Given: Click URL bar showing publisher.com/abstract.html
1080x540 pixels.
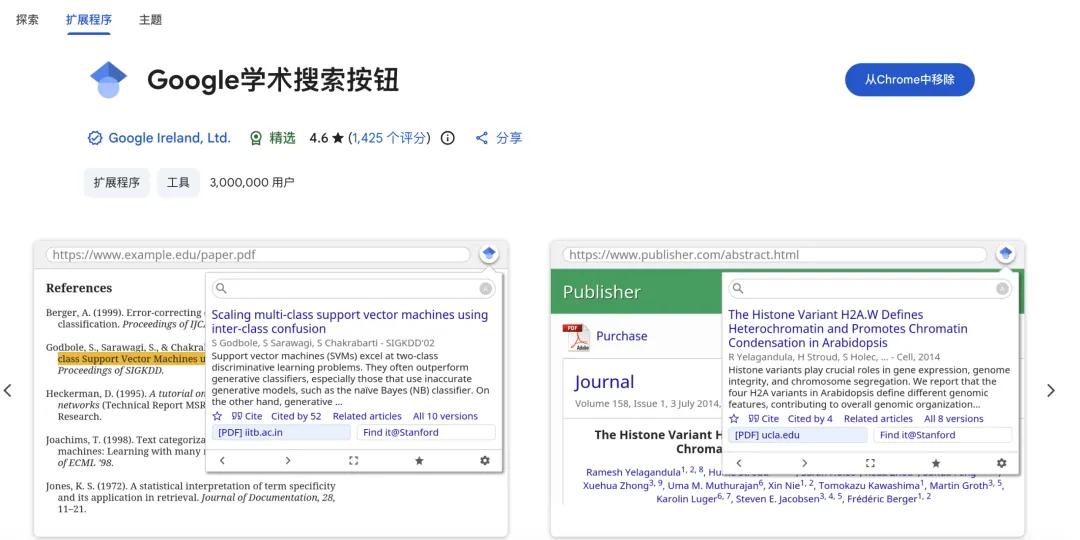Looking at the screenshot, I should [775, 254].
